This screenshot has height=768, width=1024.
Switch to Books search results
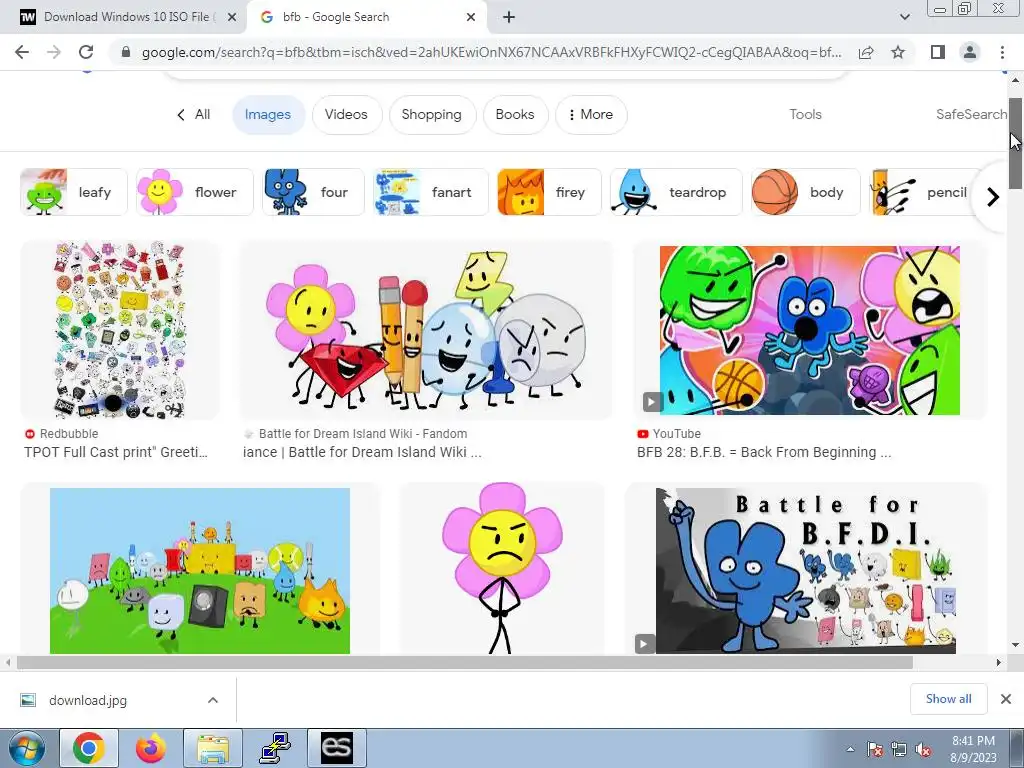[x=515, y=115]
